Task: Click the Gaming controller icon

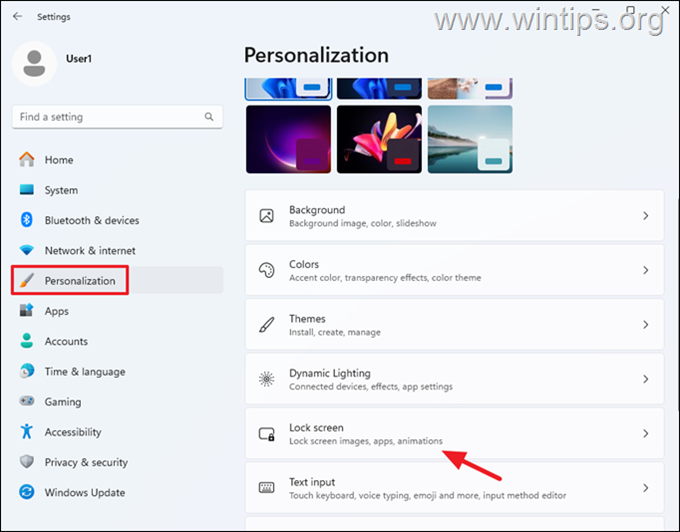Action: coord(26,401)
